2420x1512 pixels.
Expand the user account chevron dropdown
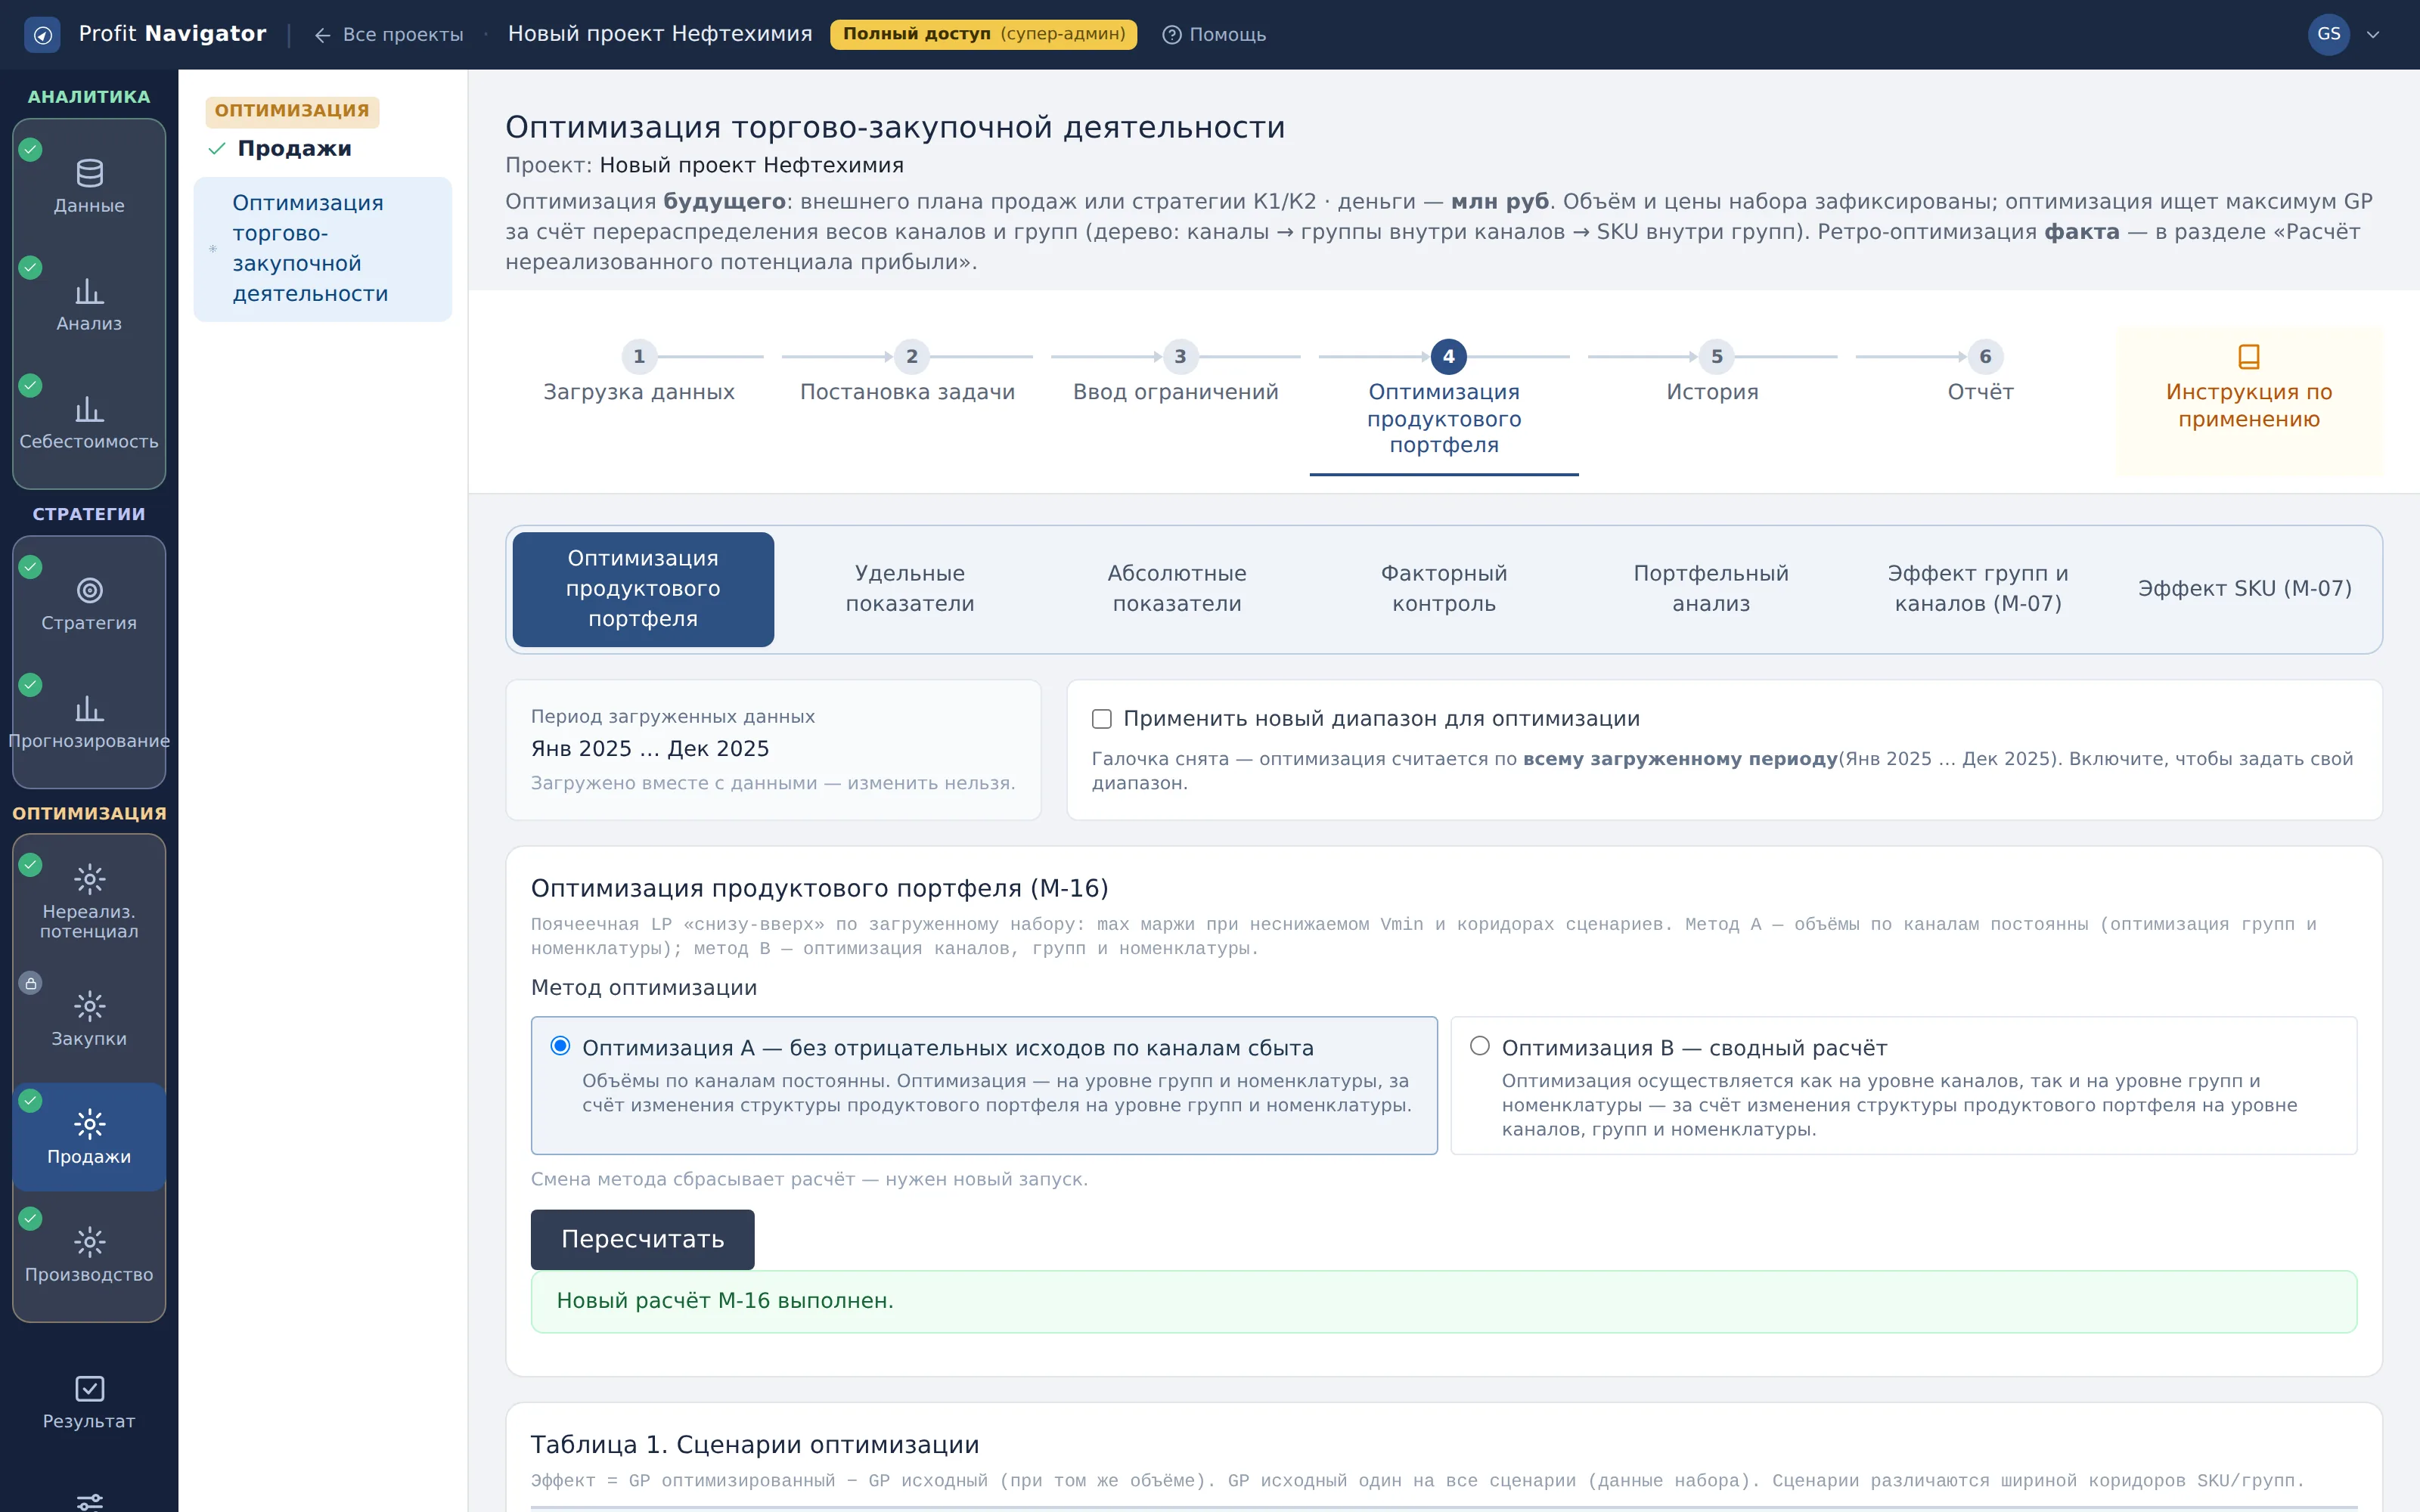pos(2373,35)
